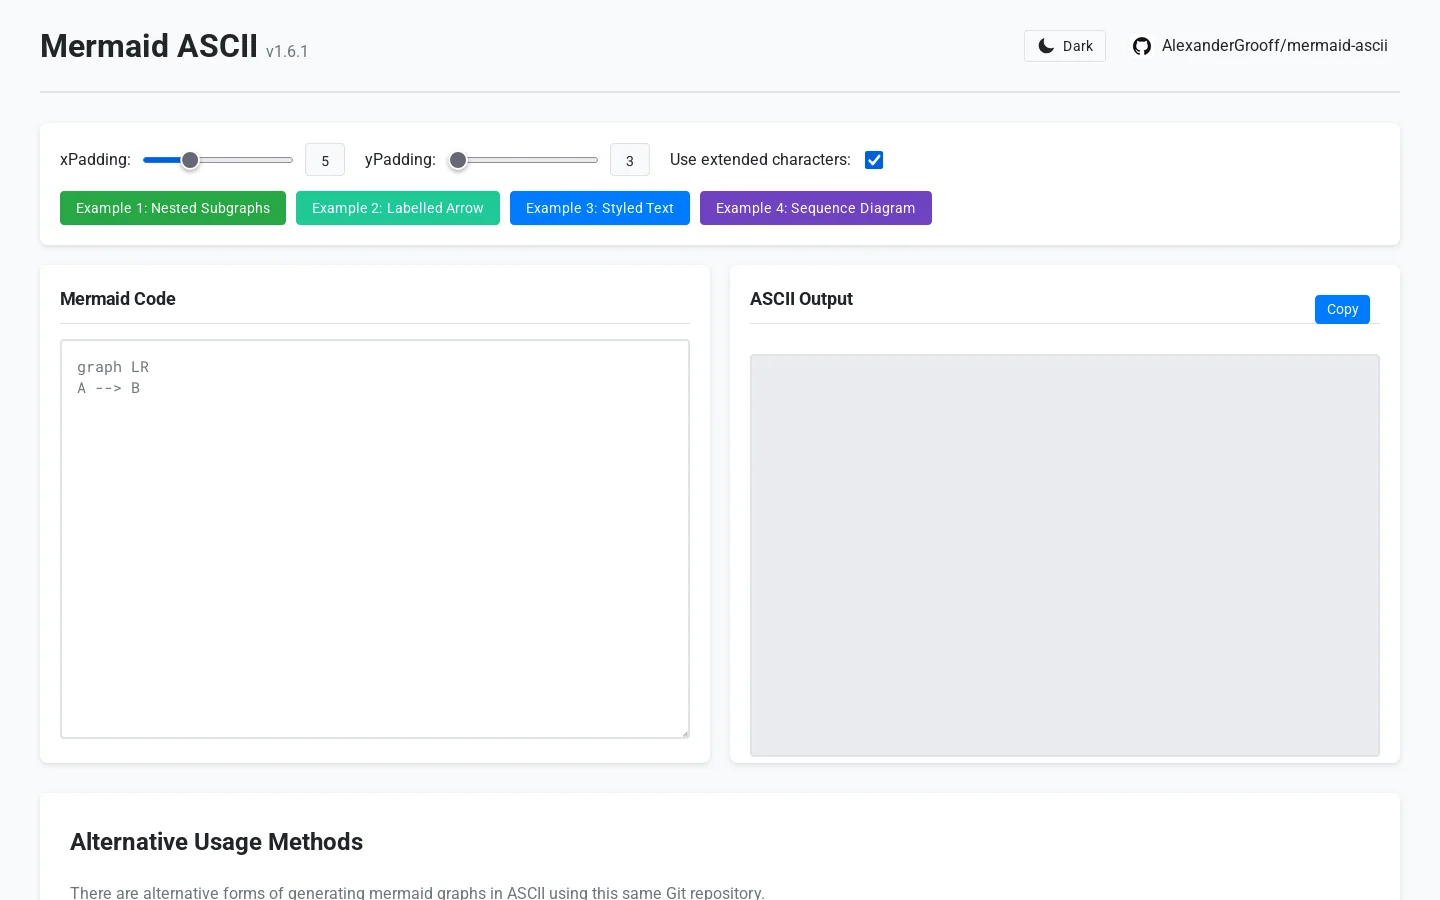This screenshot has width=1440, height=900.
Task: Click inside the Mermaid Code textarea
Action: 375,539
